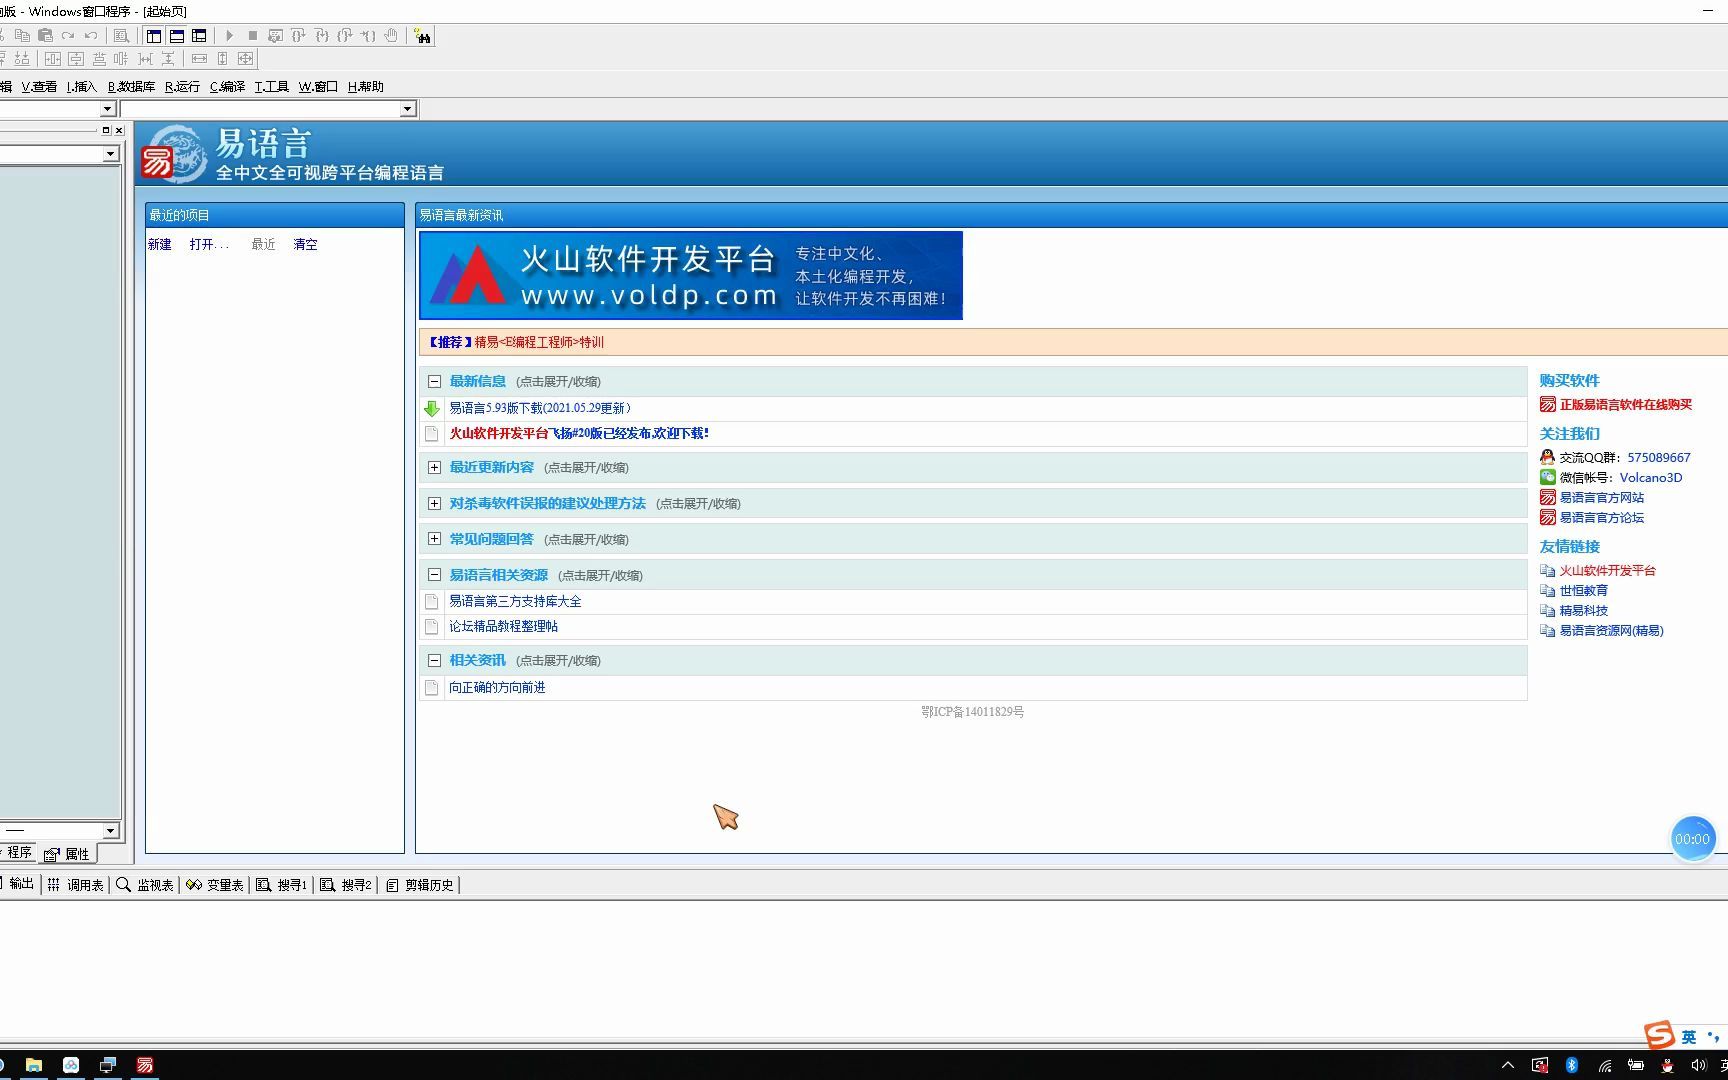Expand the 对杀毒软件误报的建议处理方法 section

[434, 503]
